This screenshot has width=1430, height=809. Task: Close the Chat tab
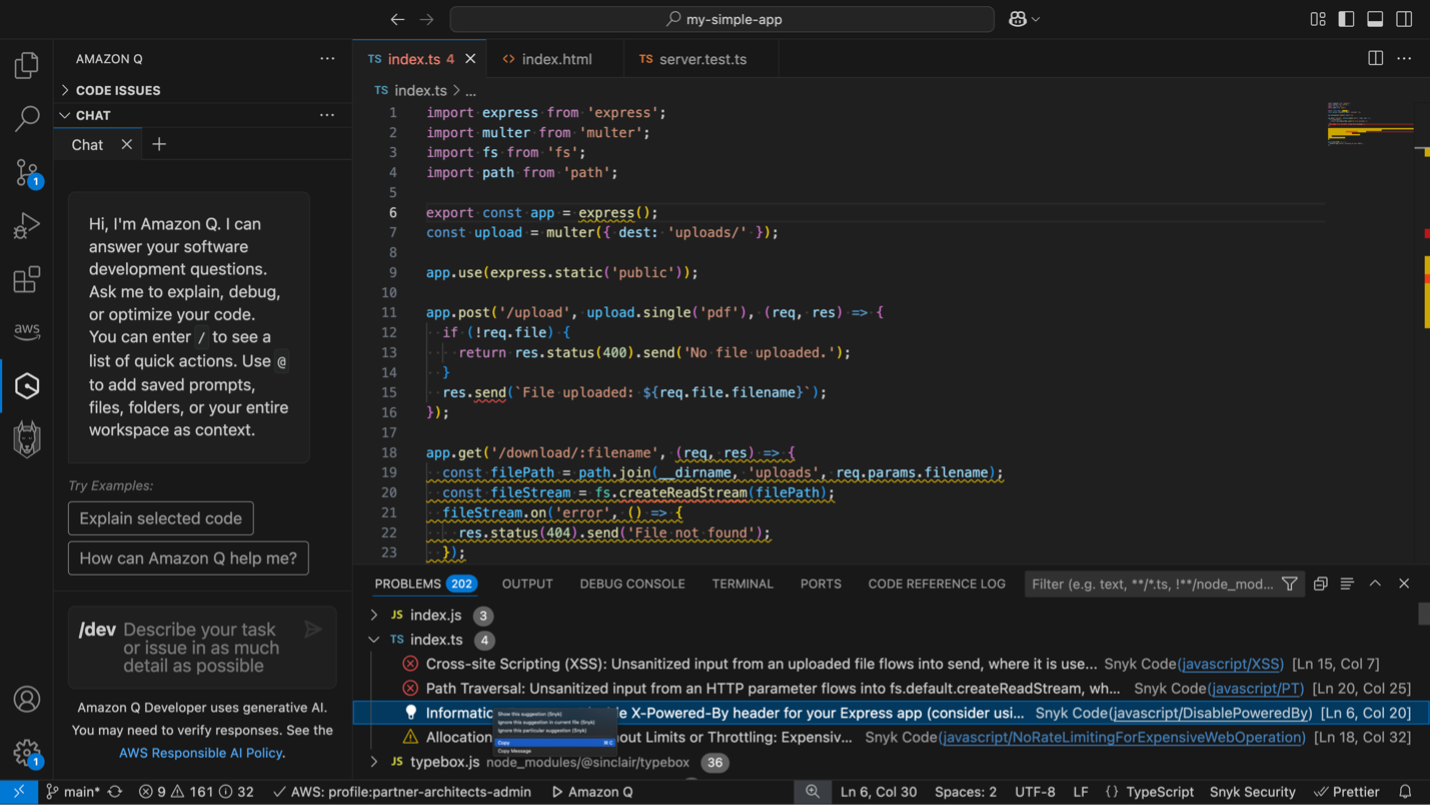[x=127, y=144]
